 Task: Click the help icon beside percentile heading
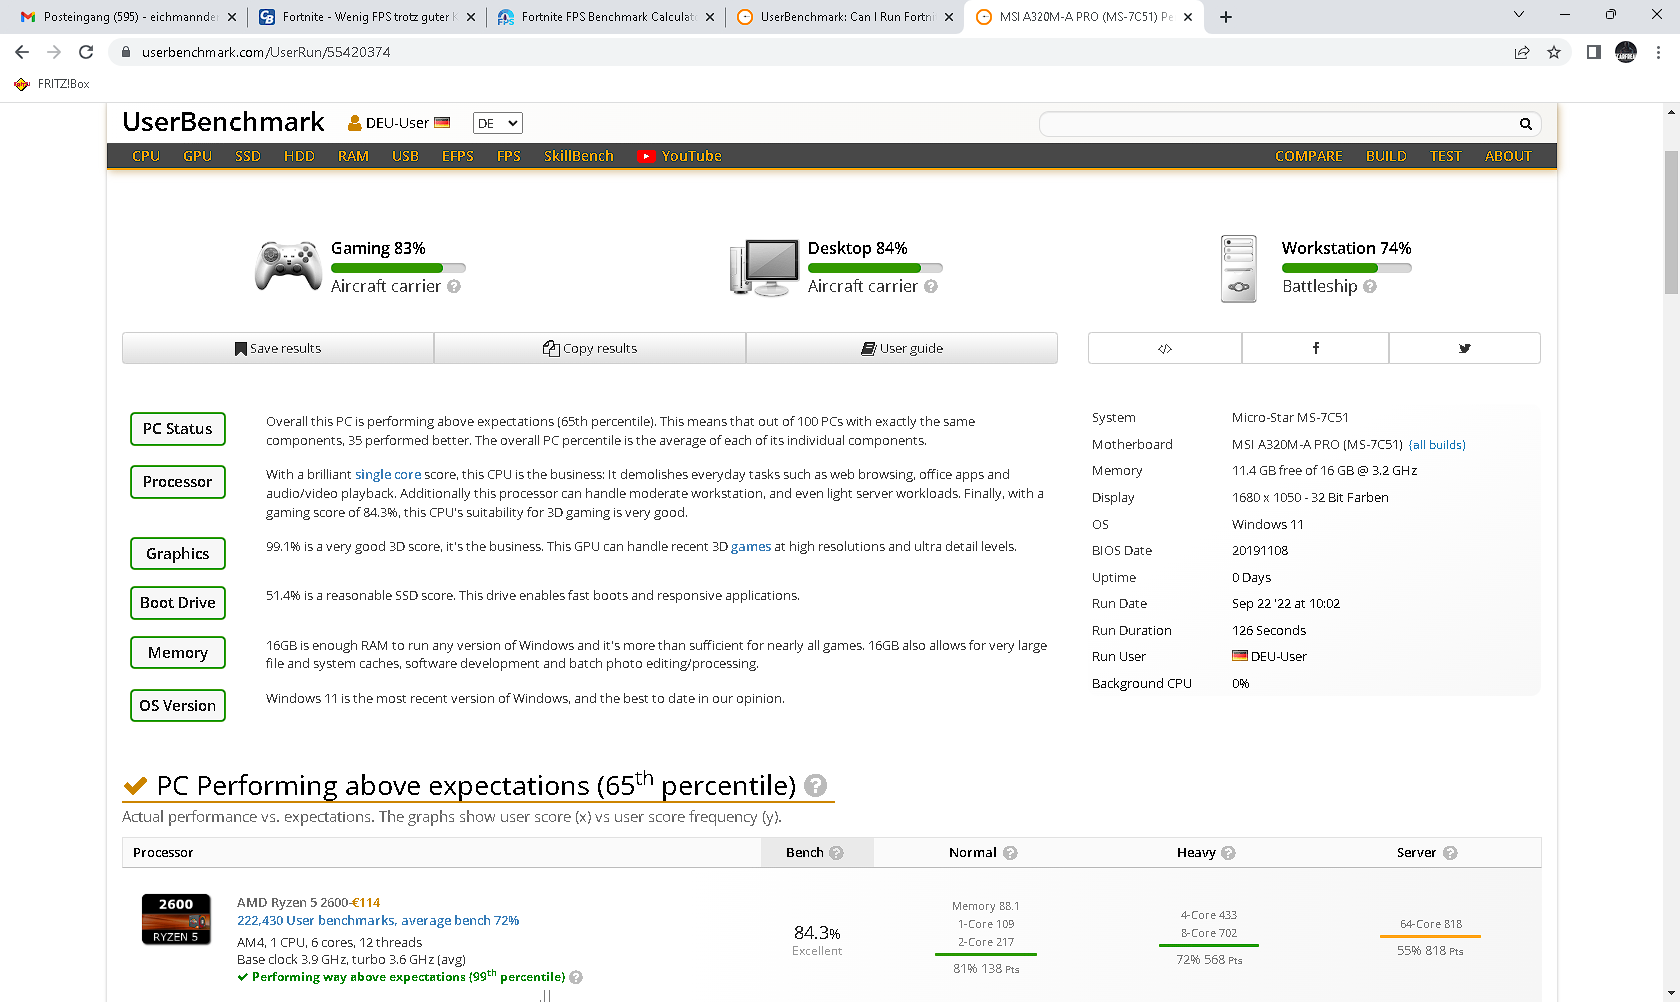(x=816, y=786)
